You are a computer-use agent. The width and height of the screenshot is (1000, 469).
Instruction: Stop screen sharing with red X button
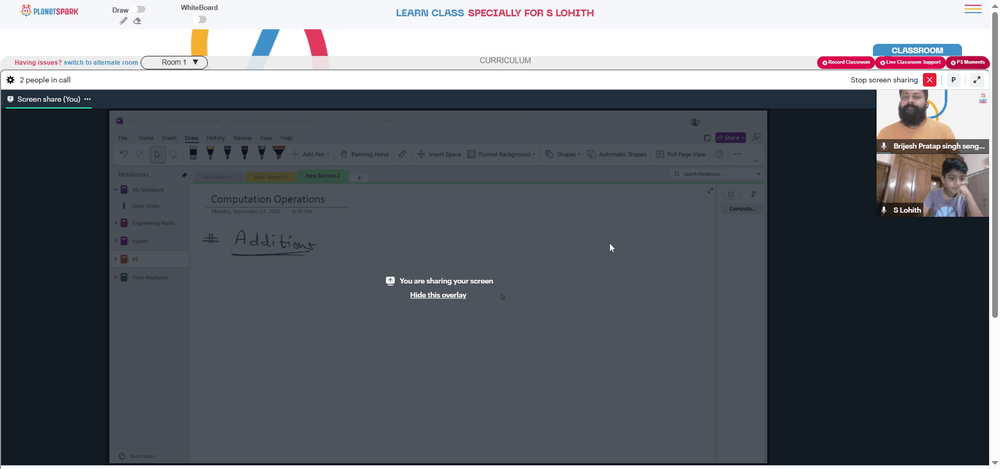pyautogui.click(x=929, y=80)
